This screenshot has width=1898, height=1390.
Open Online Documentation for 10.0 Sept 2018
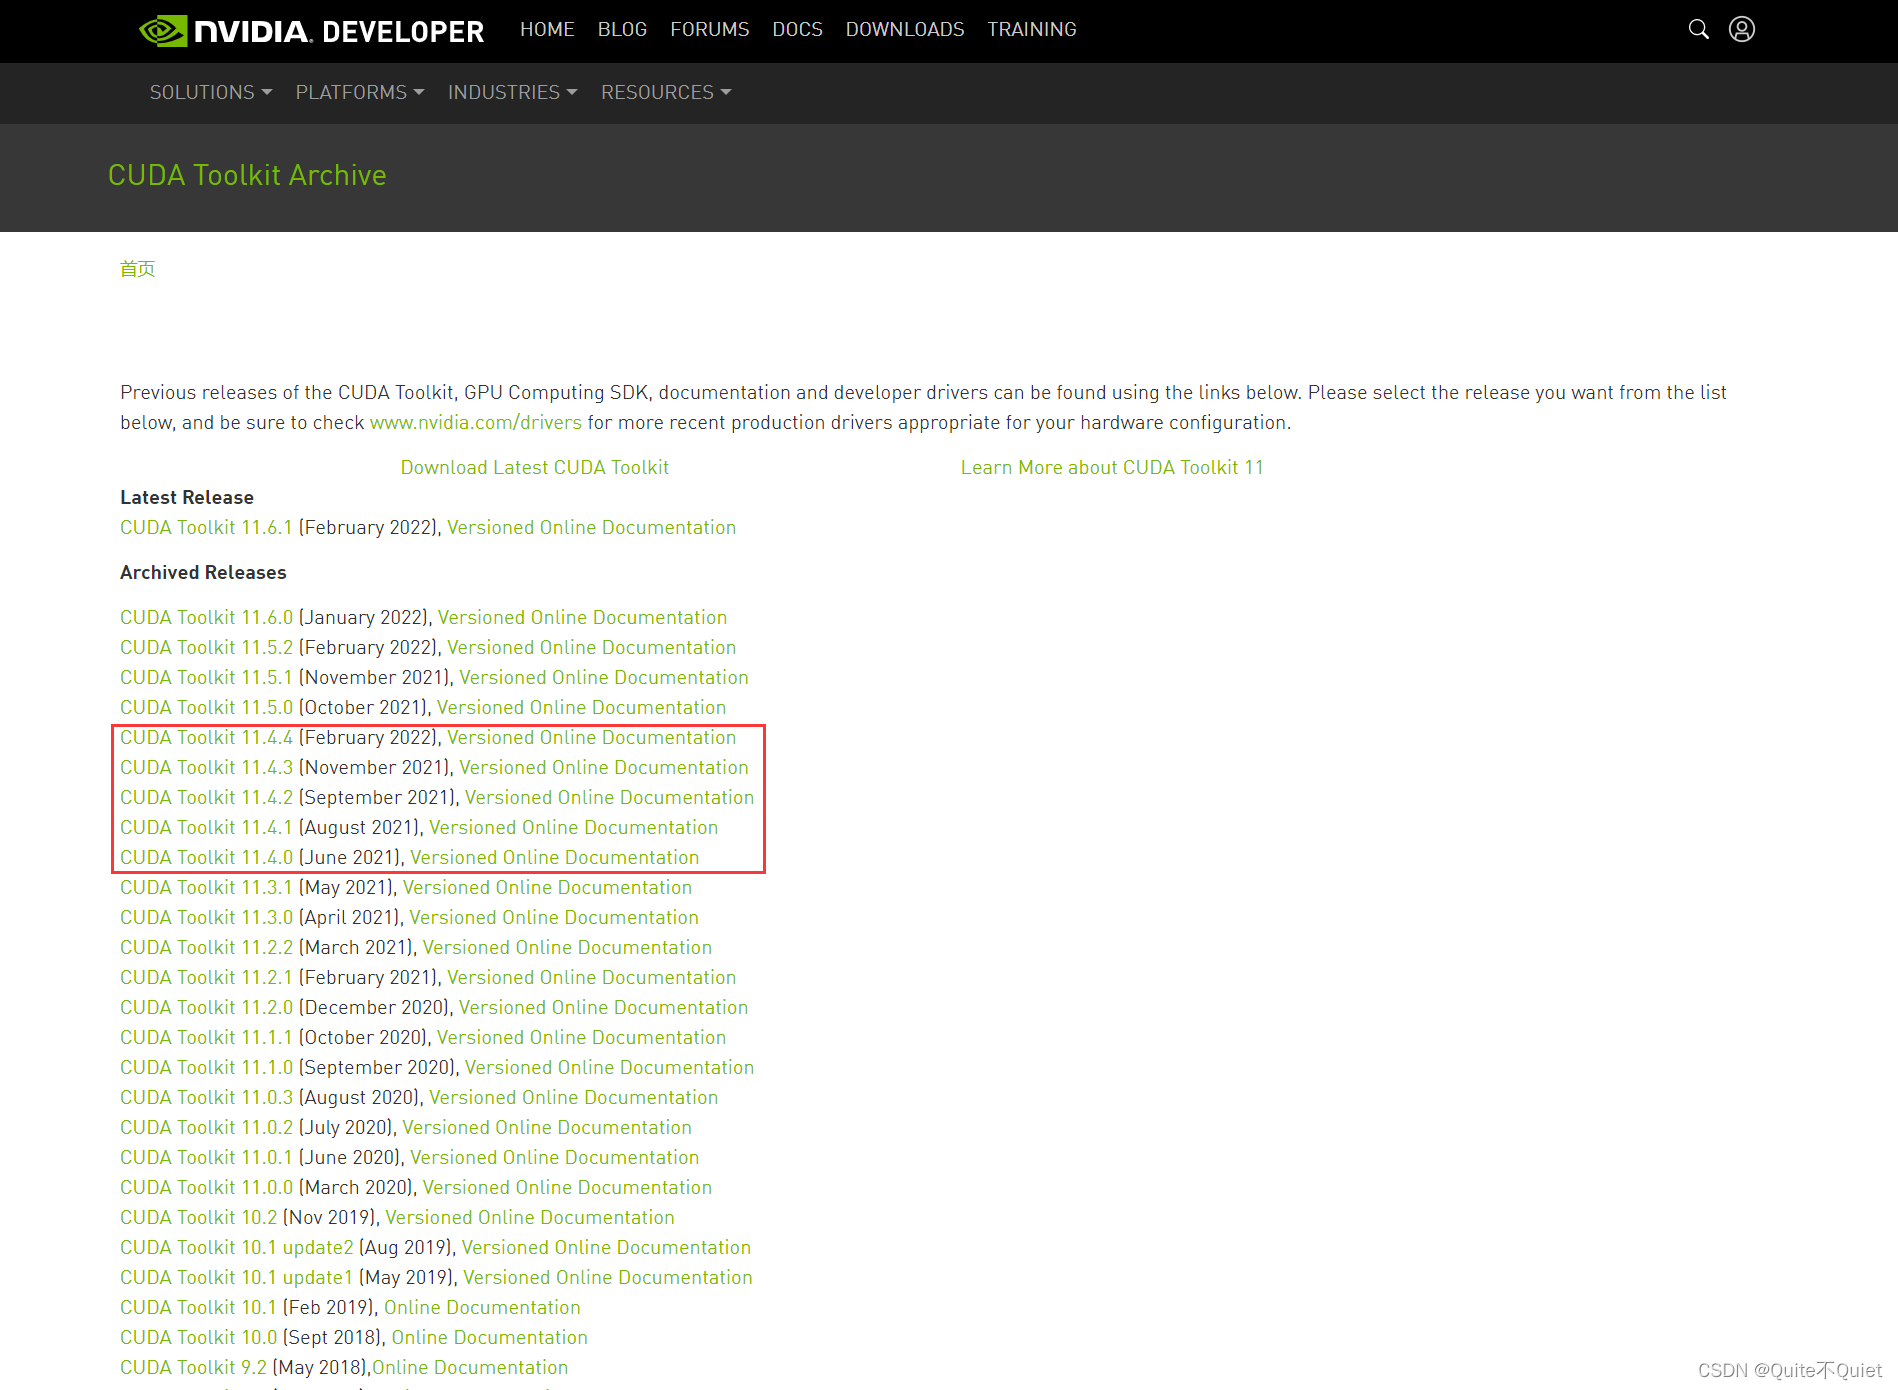[x=490, y=1338]
